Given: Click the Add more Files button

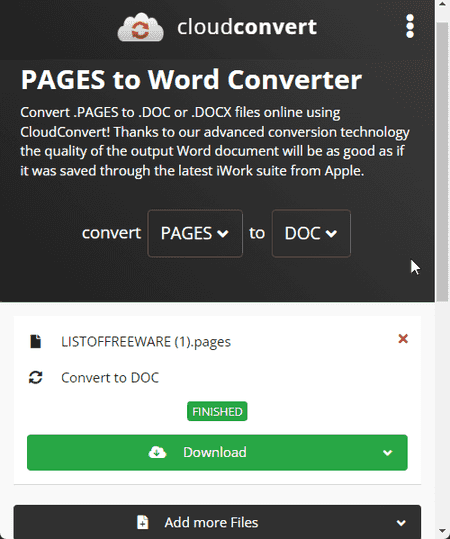Looking at the screenshot, I should [x=217, y=522].
